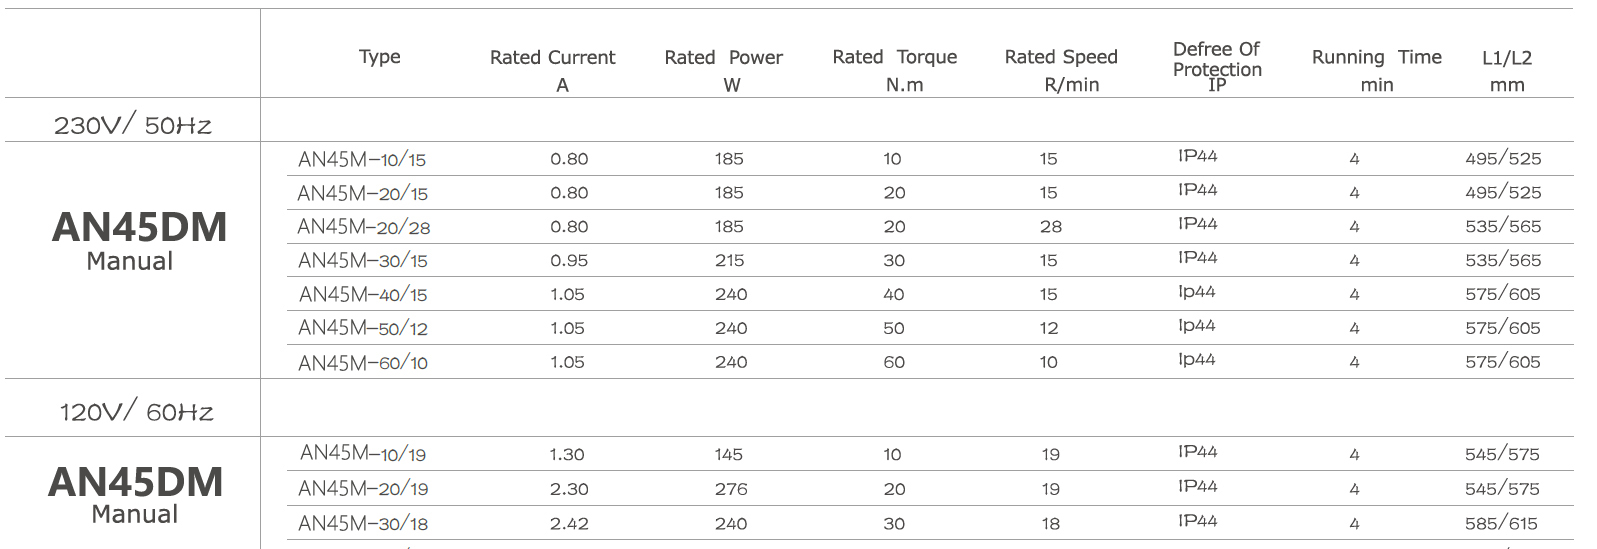
Task: Click the Type column header
Action: (380, 57)
